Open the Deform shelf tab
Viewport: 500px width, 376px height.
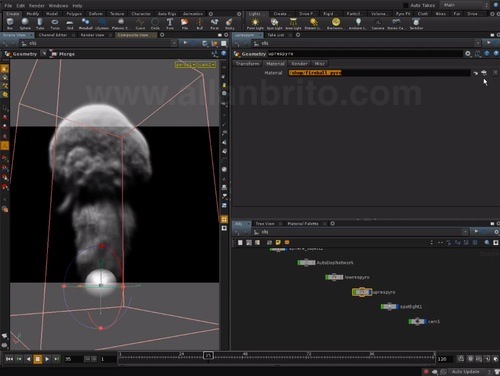tap(96, 14)
